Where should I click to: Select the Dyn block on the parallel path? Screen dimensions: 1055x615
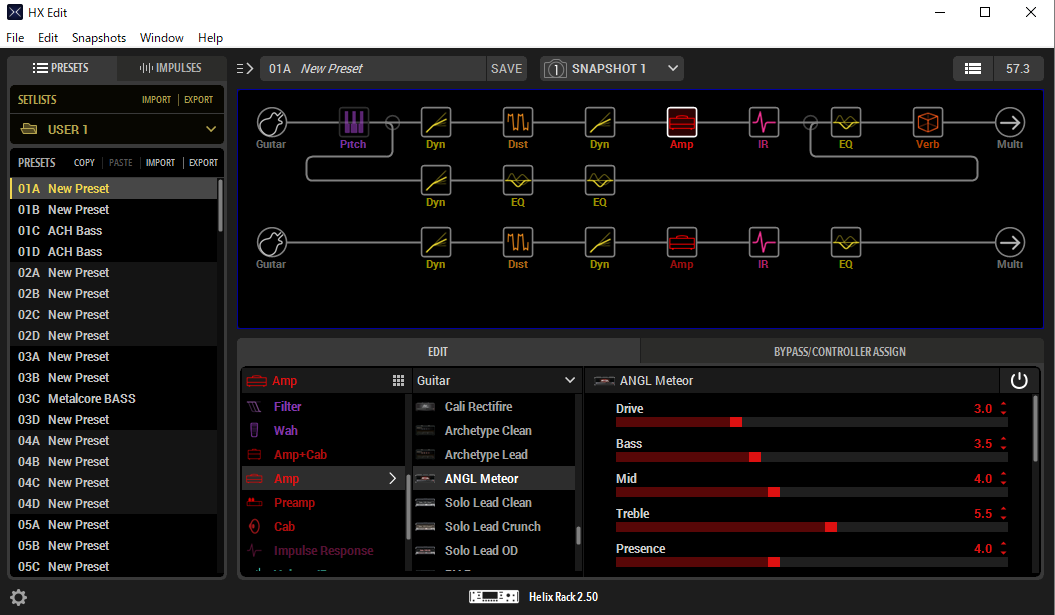[x=436, y=180]
